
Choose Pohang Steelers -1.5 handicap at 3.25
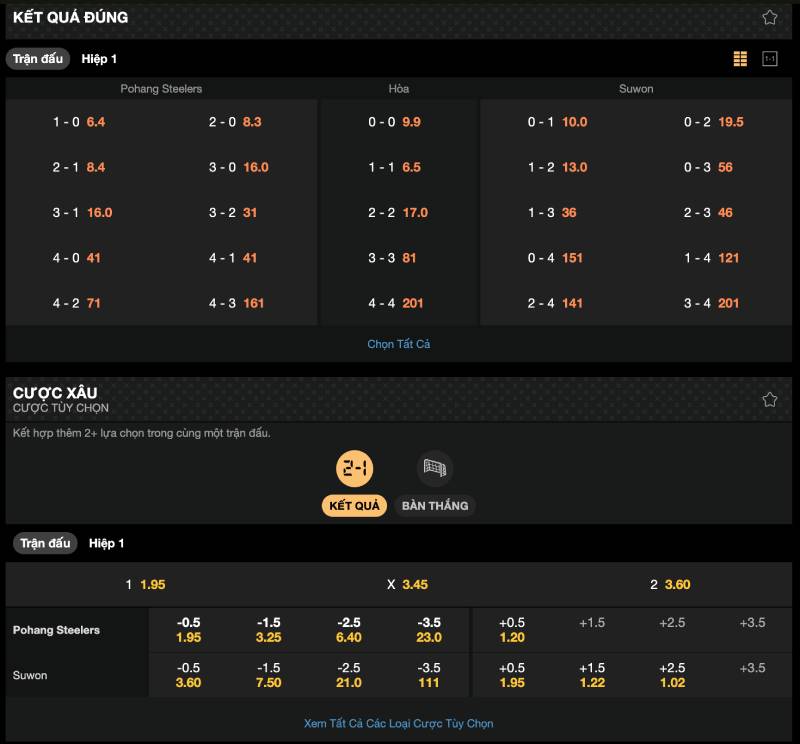[x=269, y=630]
